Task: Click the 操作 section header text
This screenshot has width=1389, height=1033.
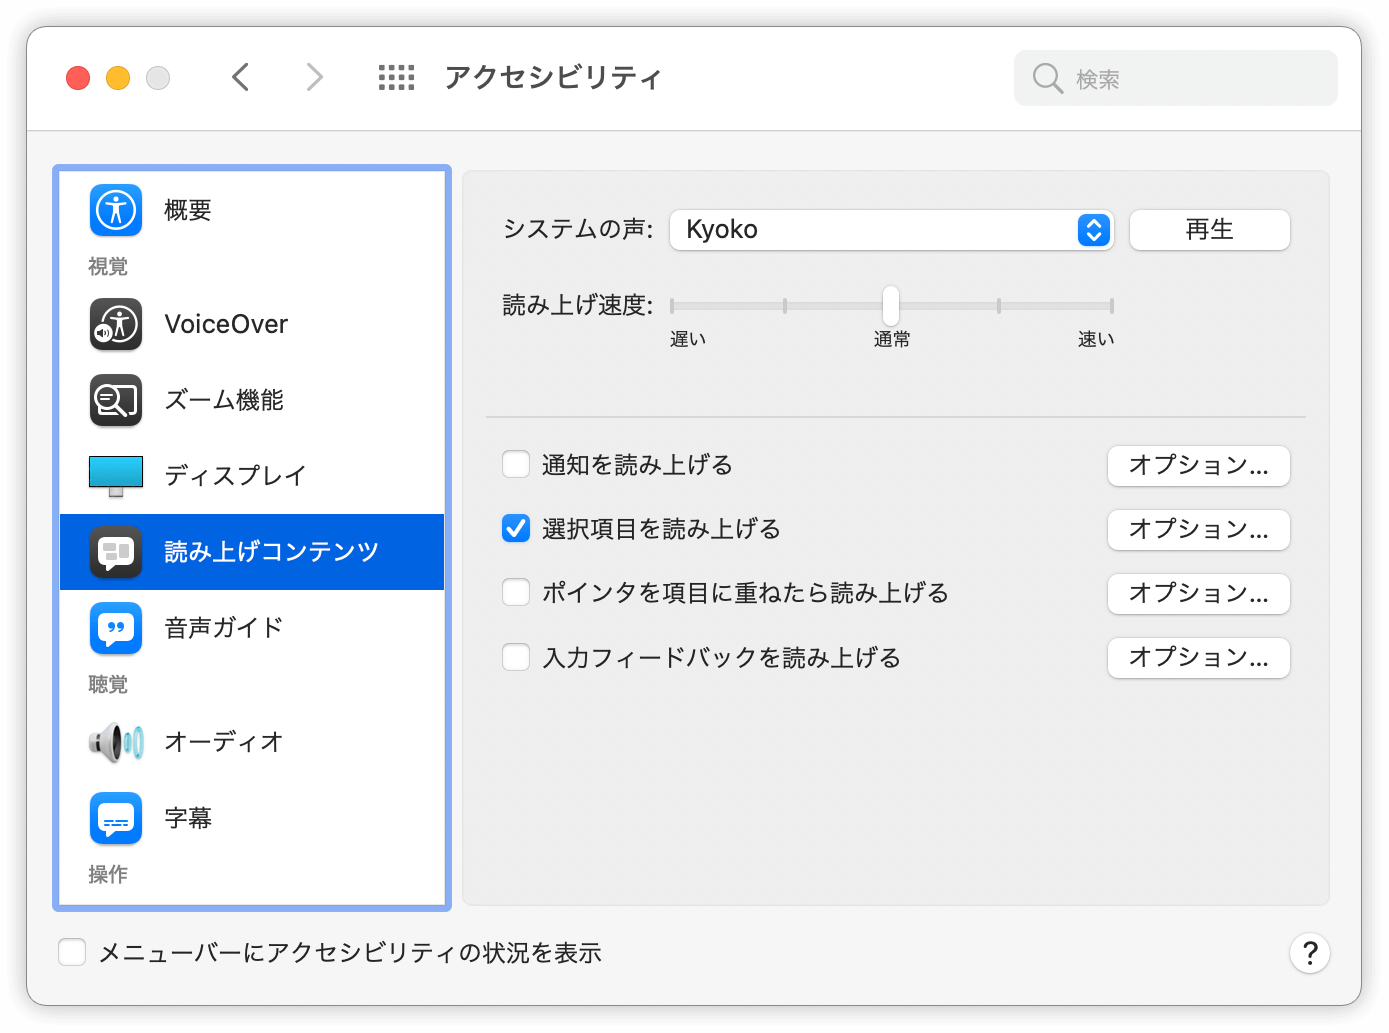Action: 108,875
